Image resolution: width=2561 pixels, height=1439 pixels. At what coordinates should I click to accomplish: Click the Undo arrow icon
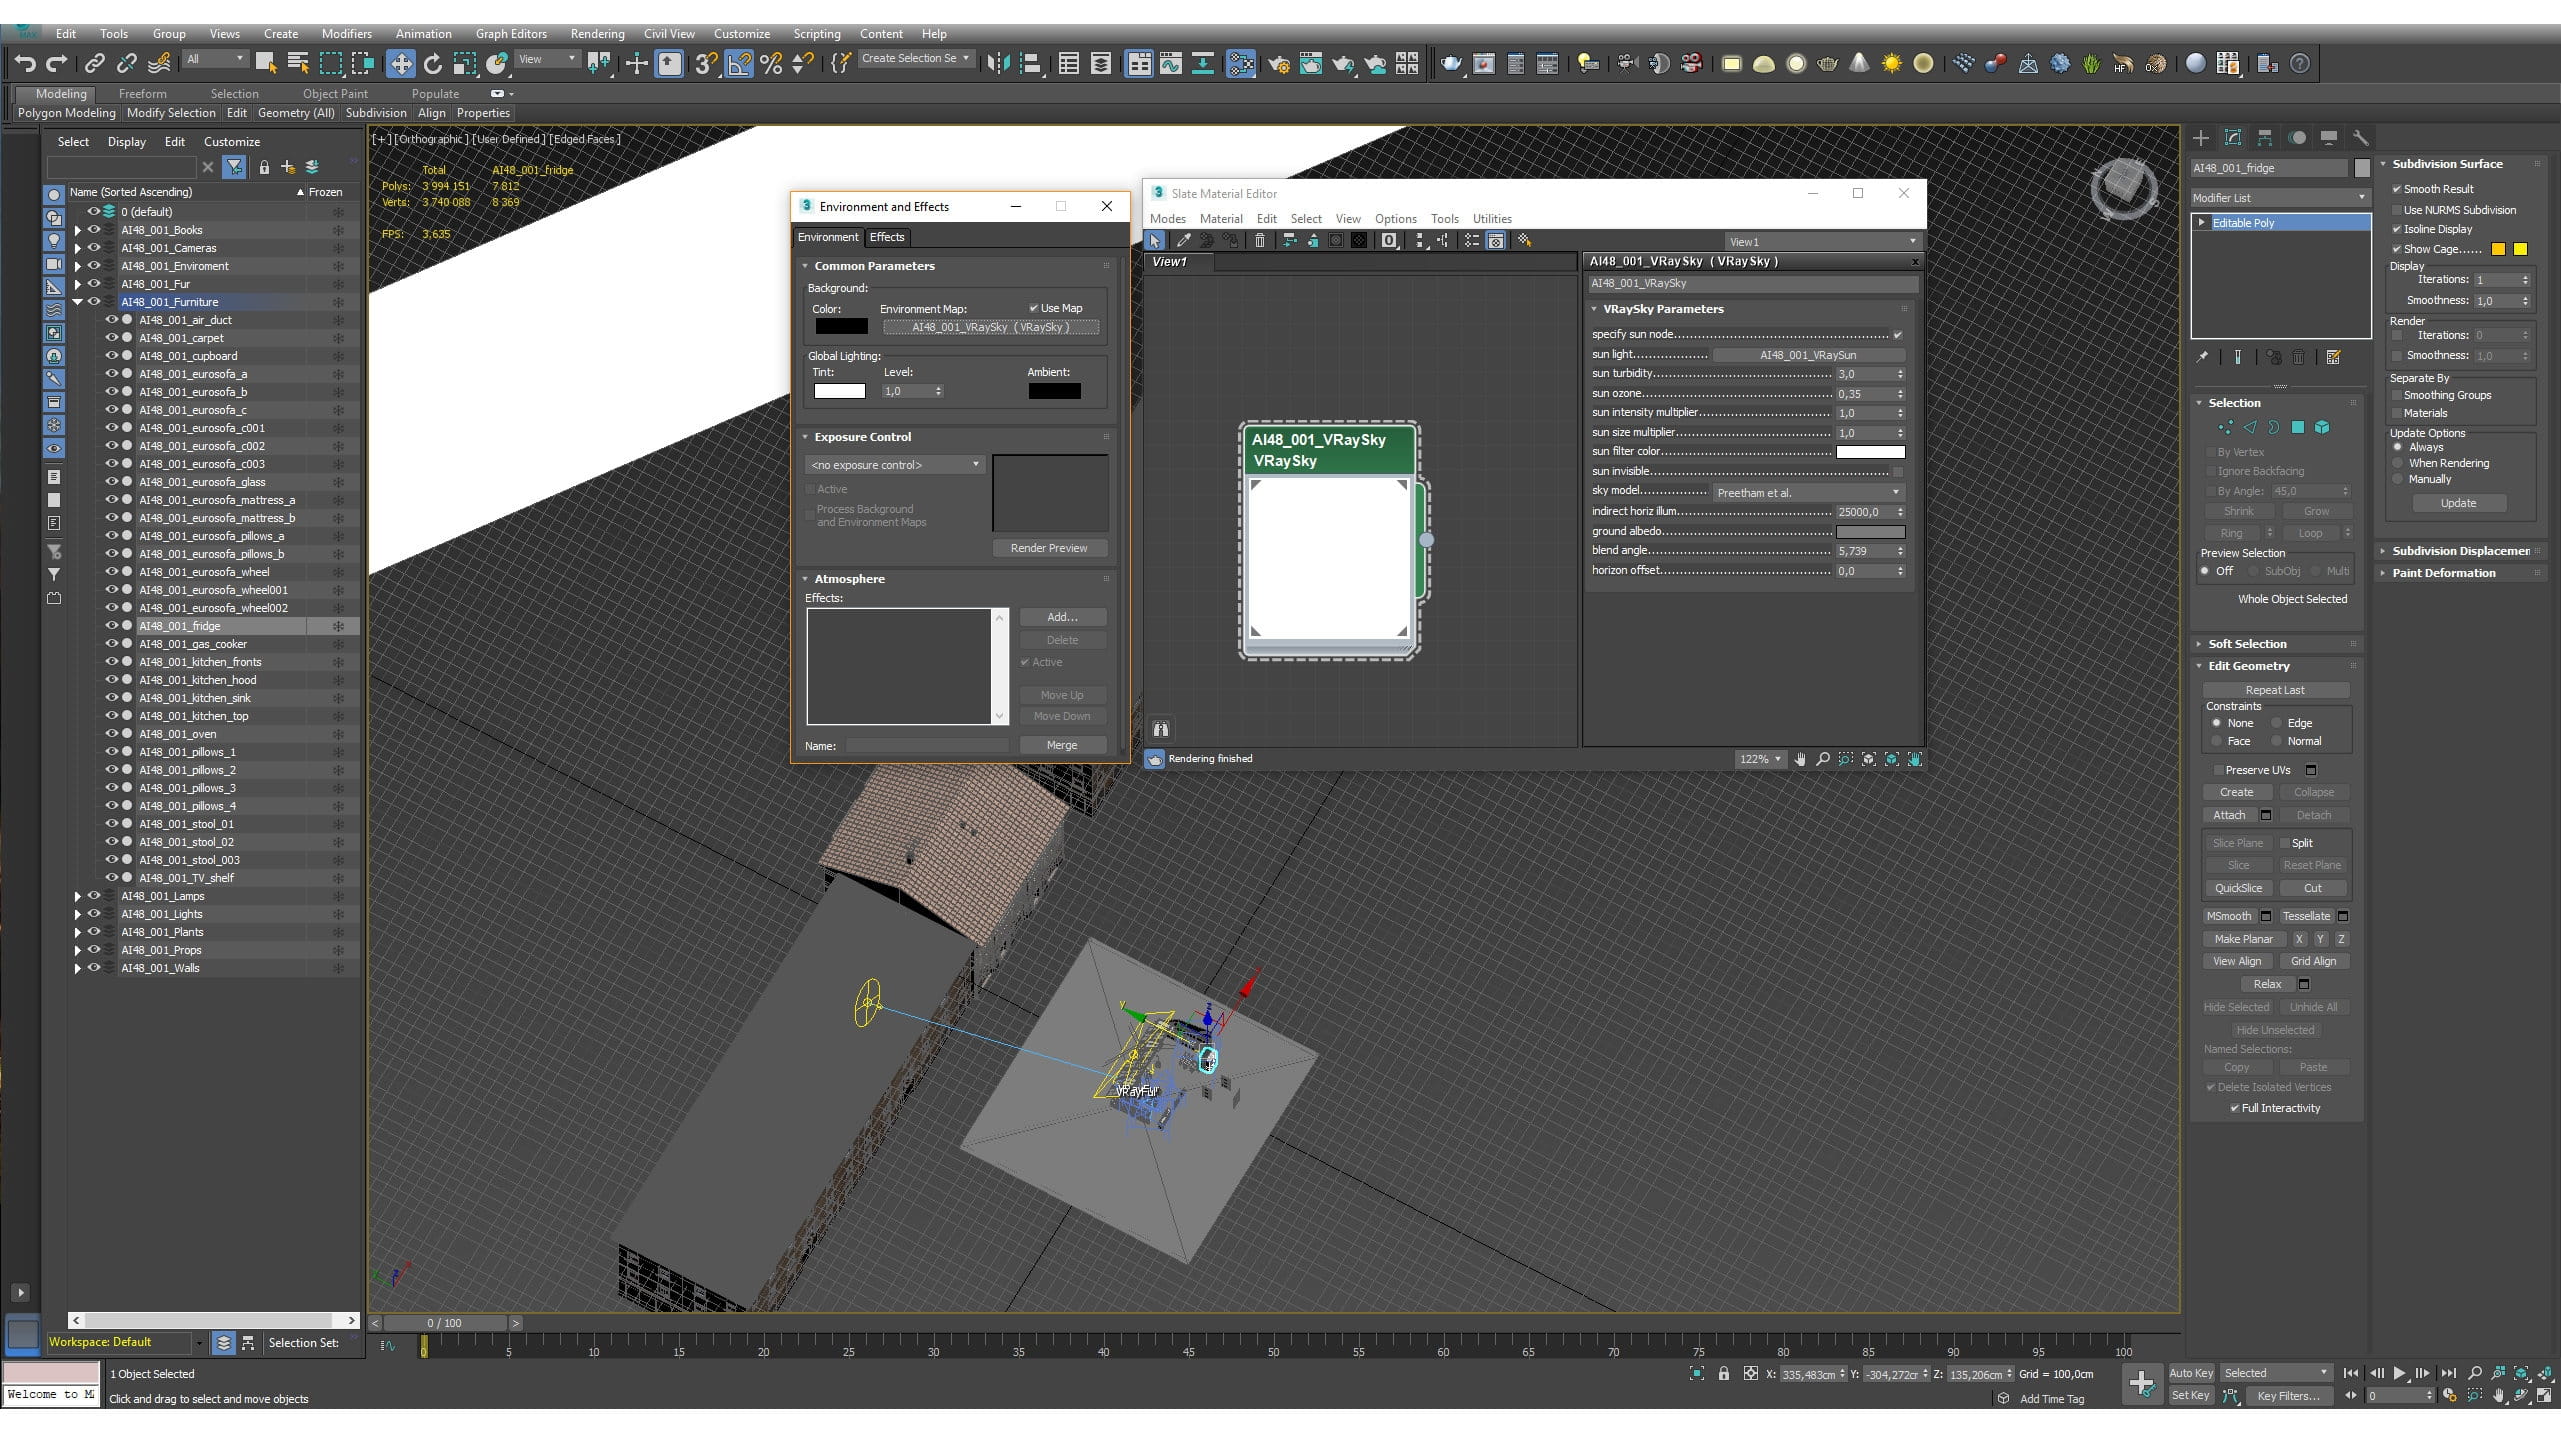pos(25,64)
